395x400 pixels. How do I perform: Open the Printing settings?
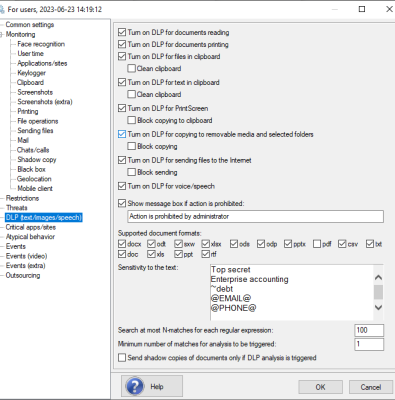28,112
